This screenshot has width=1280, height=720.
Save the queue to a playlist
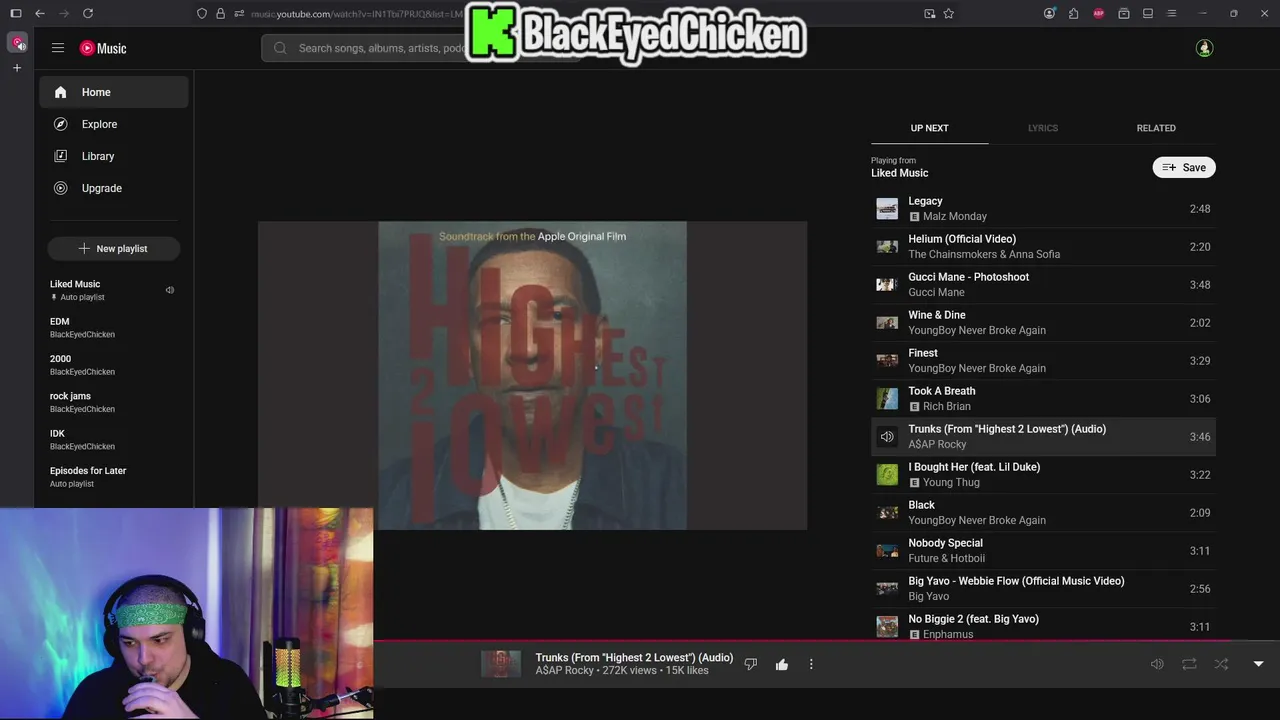coord(1184,167)
